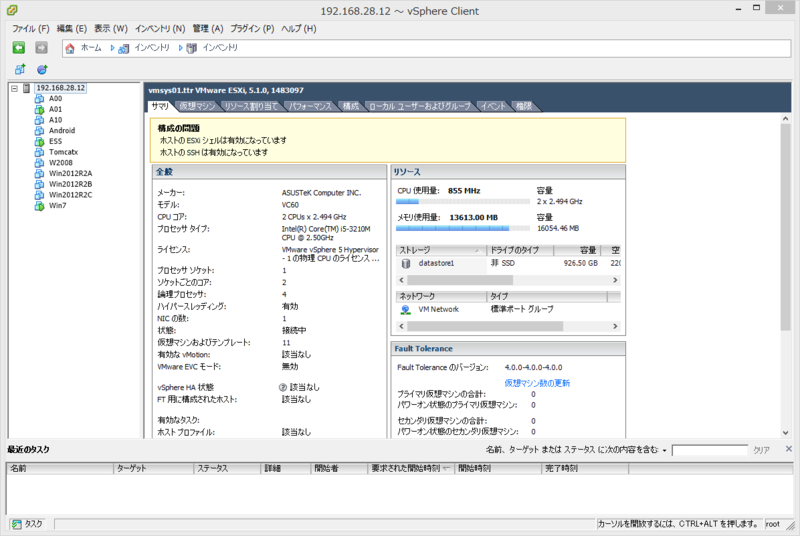800x536 pixels.
Task: Select the W2008 VM icon
Action: [39, 163]
